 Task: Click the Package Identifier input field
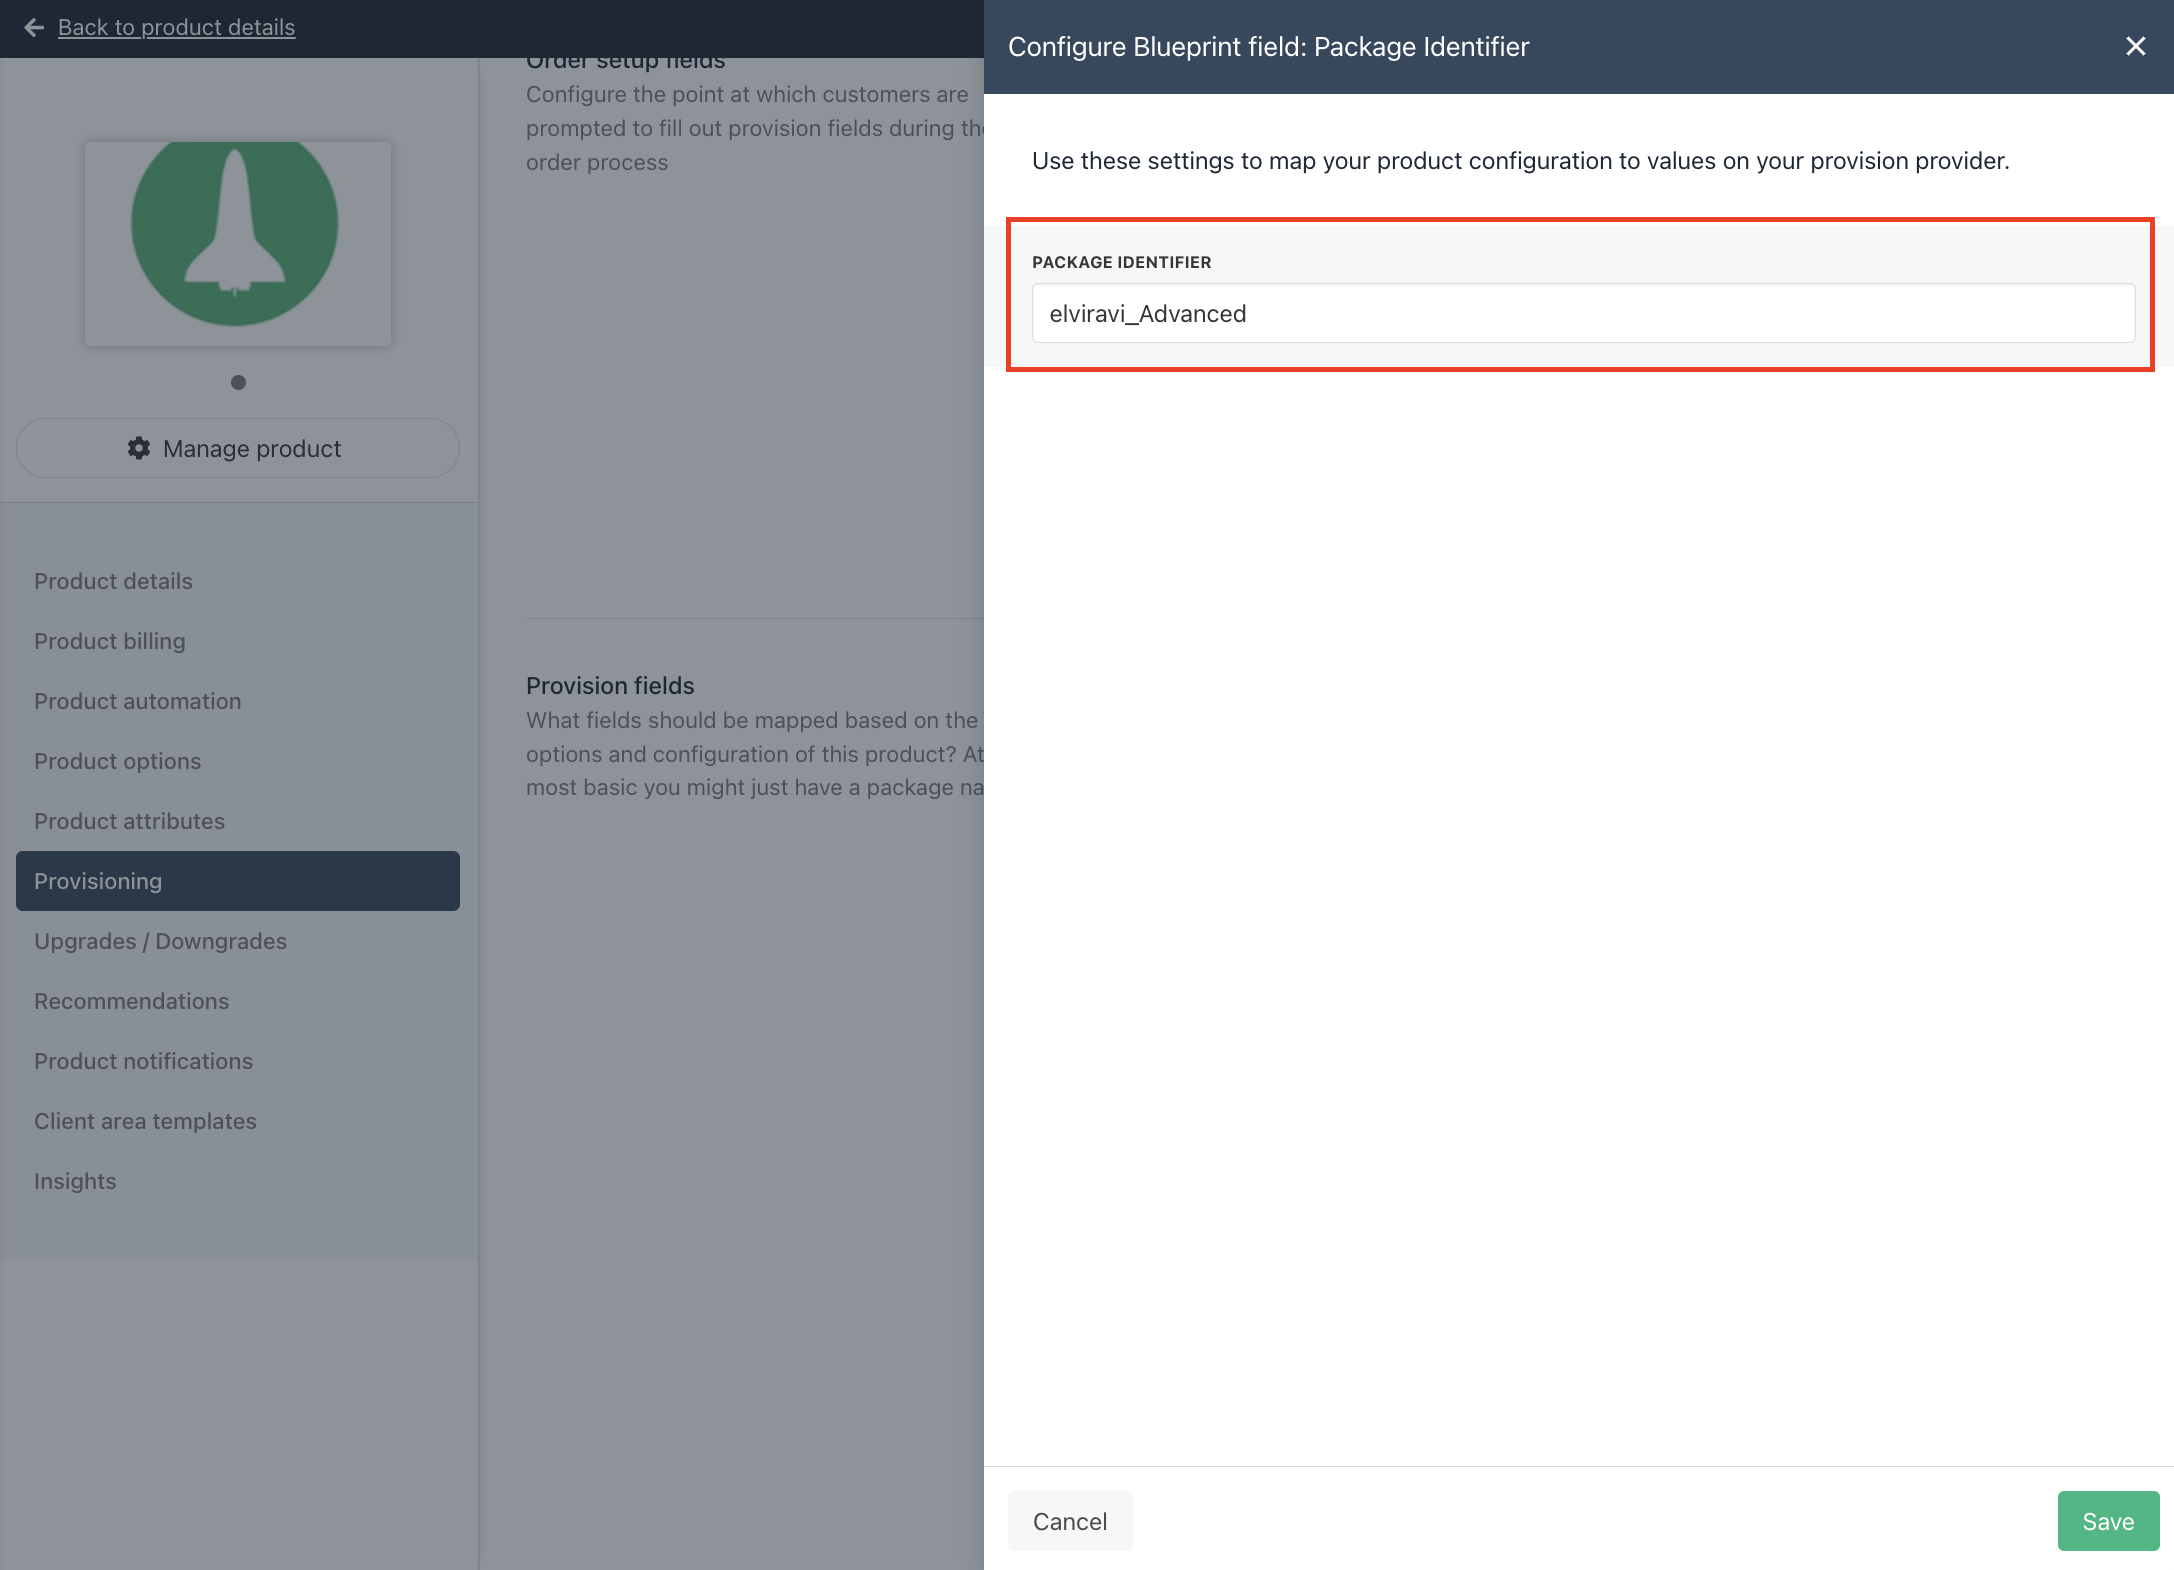click(1582, 314)
